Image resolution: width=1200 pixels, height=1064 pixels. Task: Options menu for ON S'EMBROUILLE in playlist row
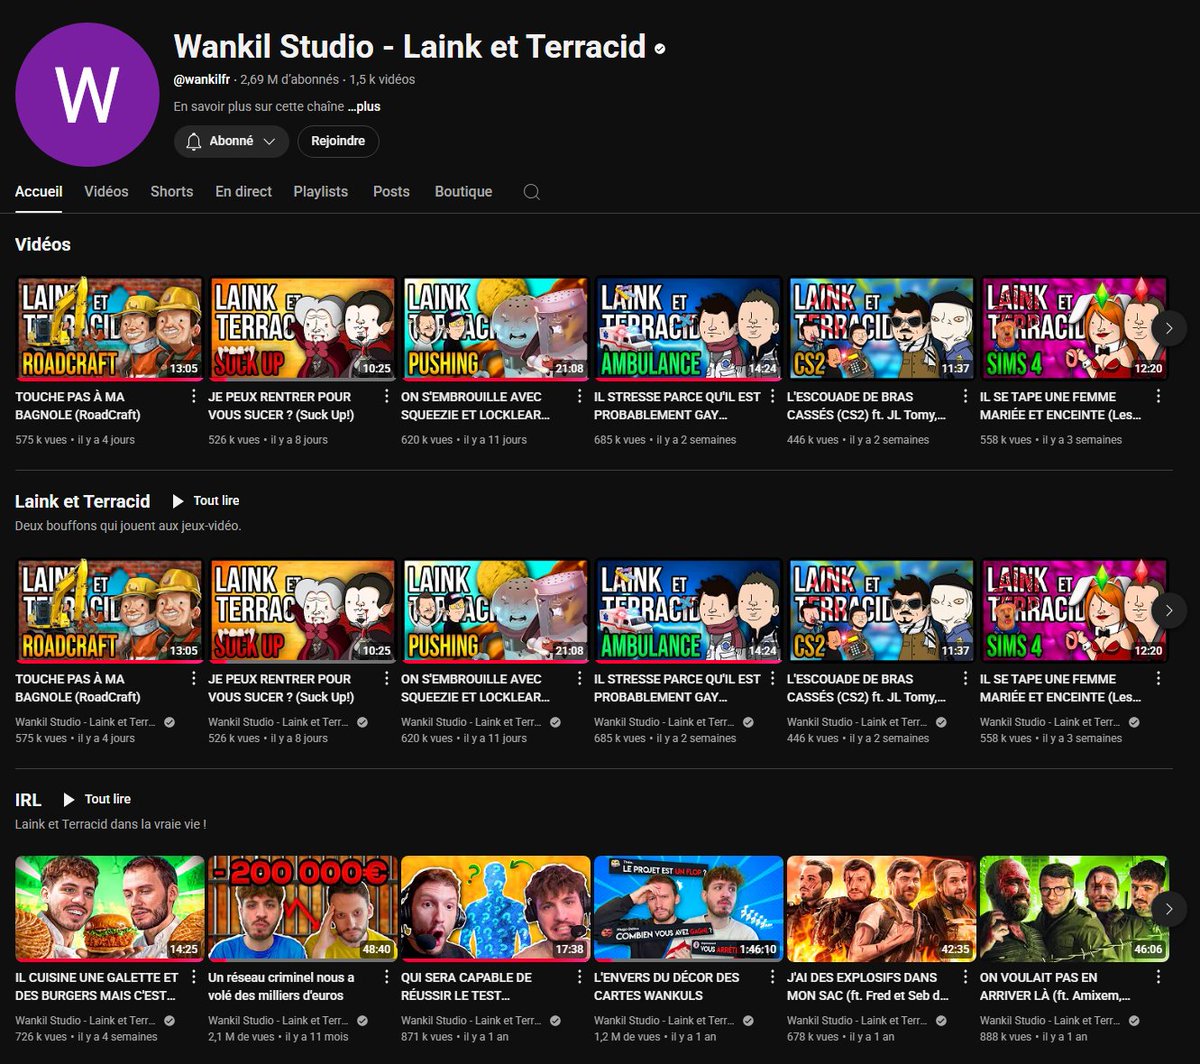pyautogui.click(x=580, y=679)
